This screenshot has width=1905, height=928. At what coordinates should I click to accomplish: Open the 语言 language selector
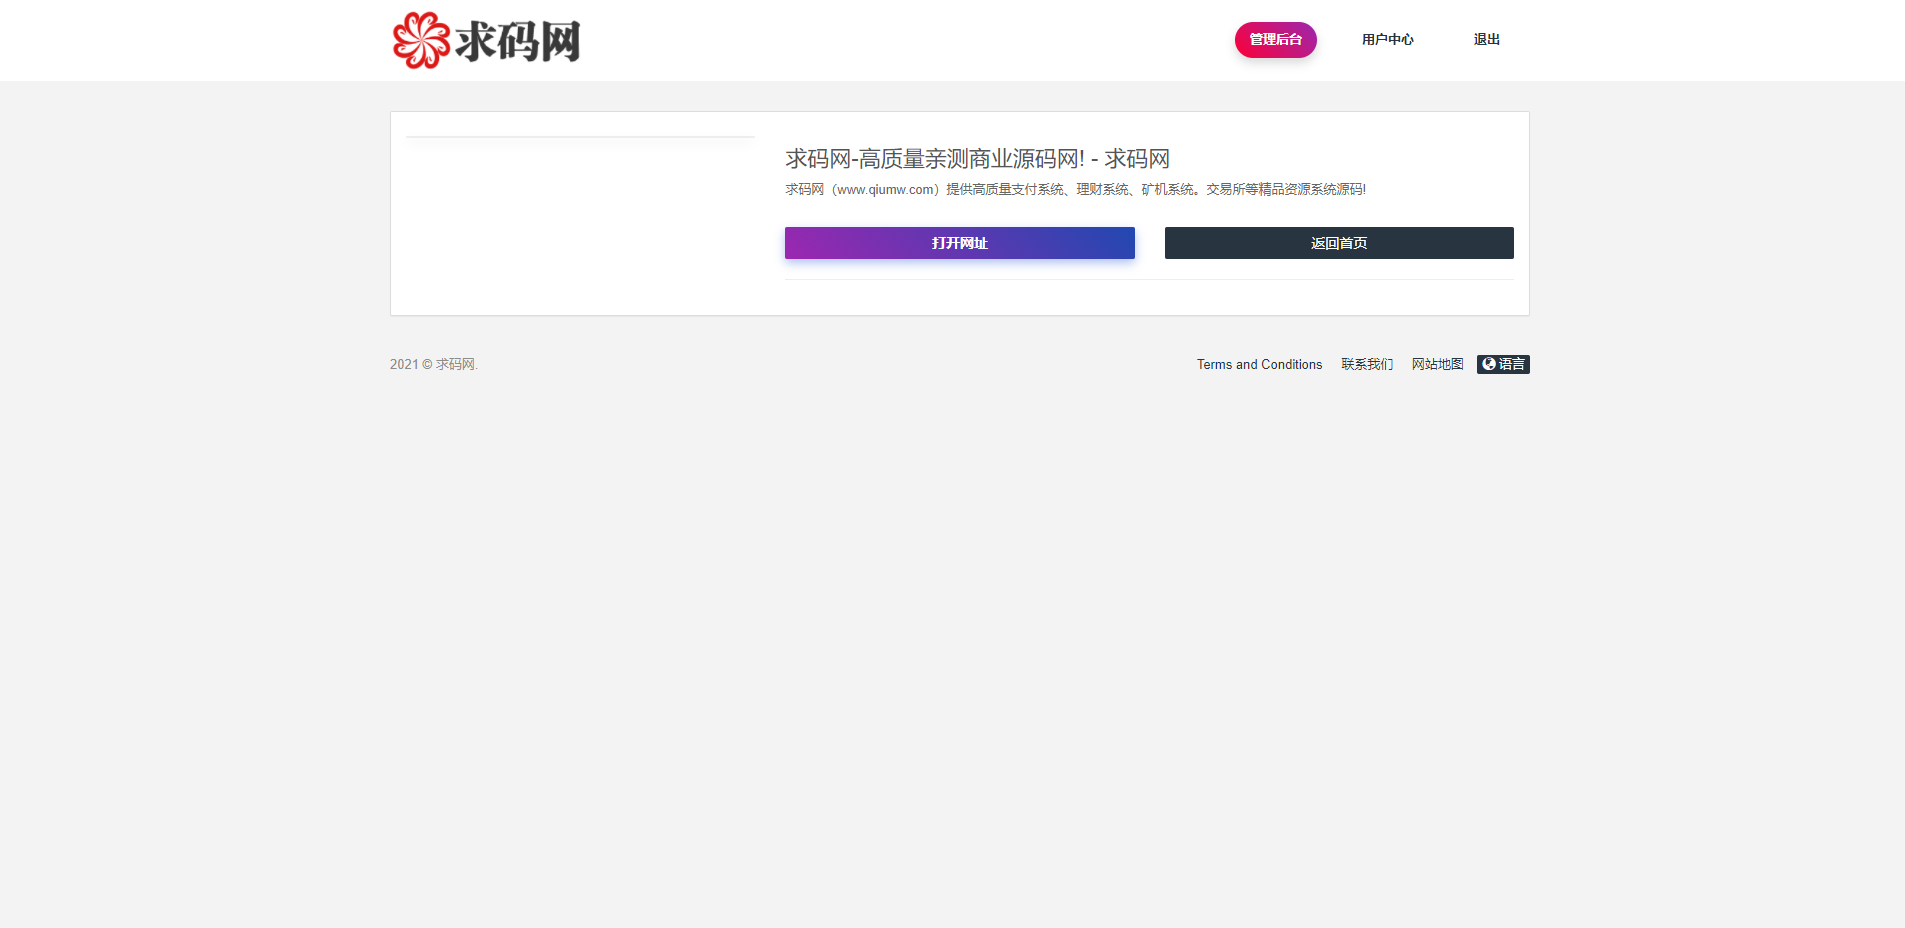[x=1503, y=364]
